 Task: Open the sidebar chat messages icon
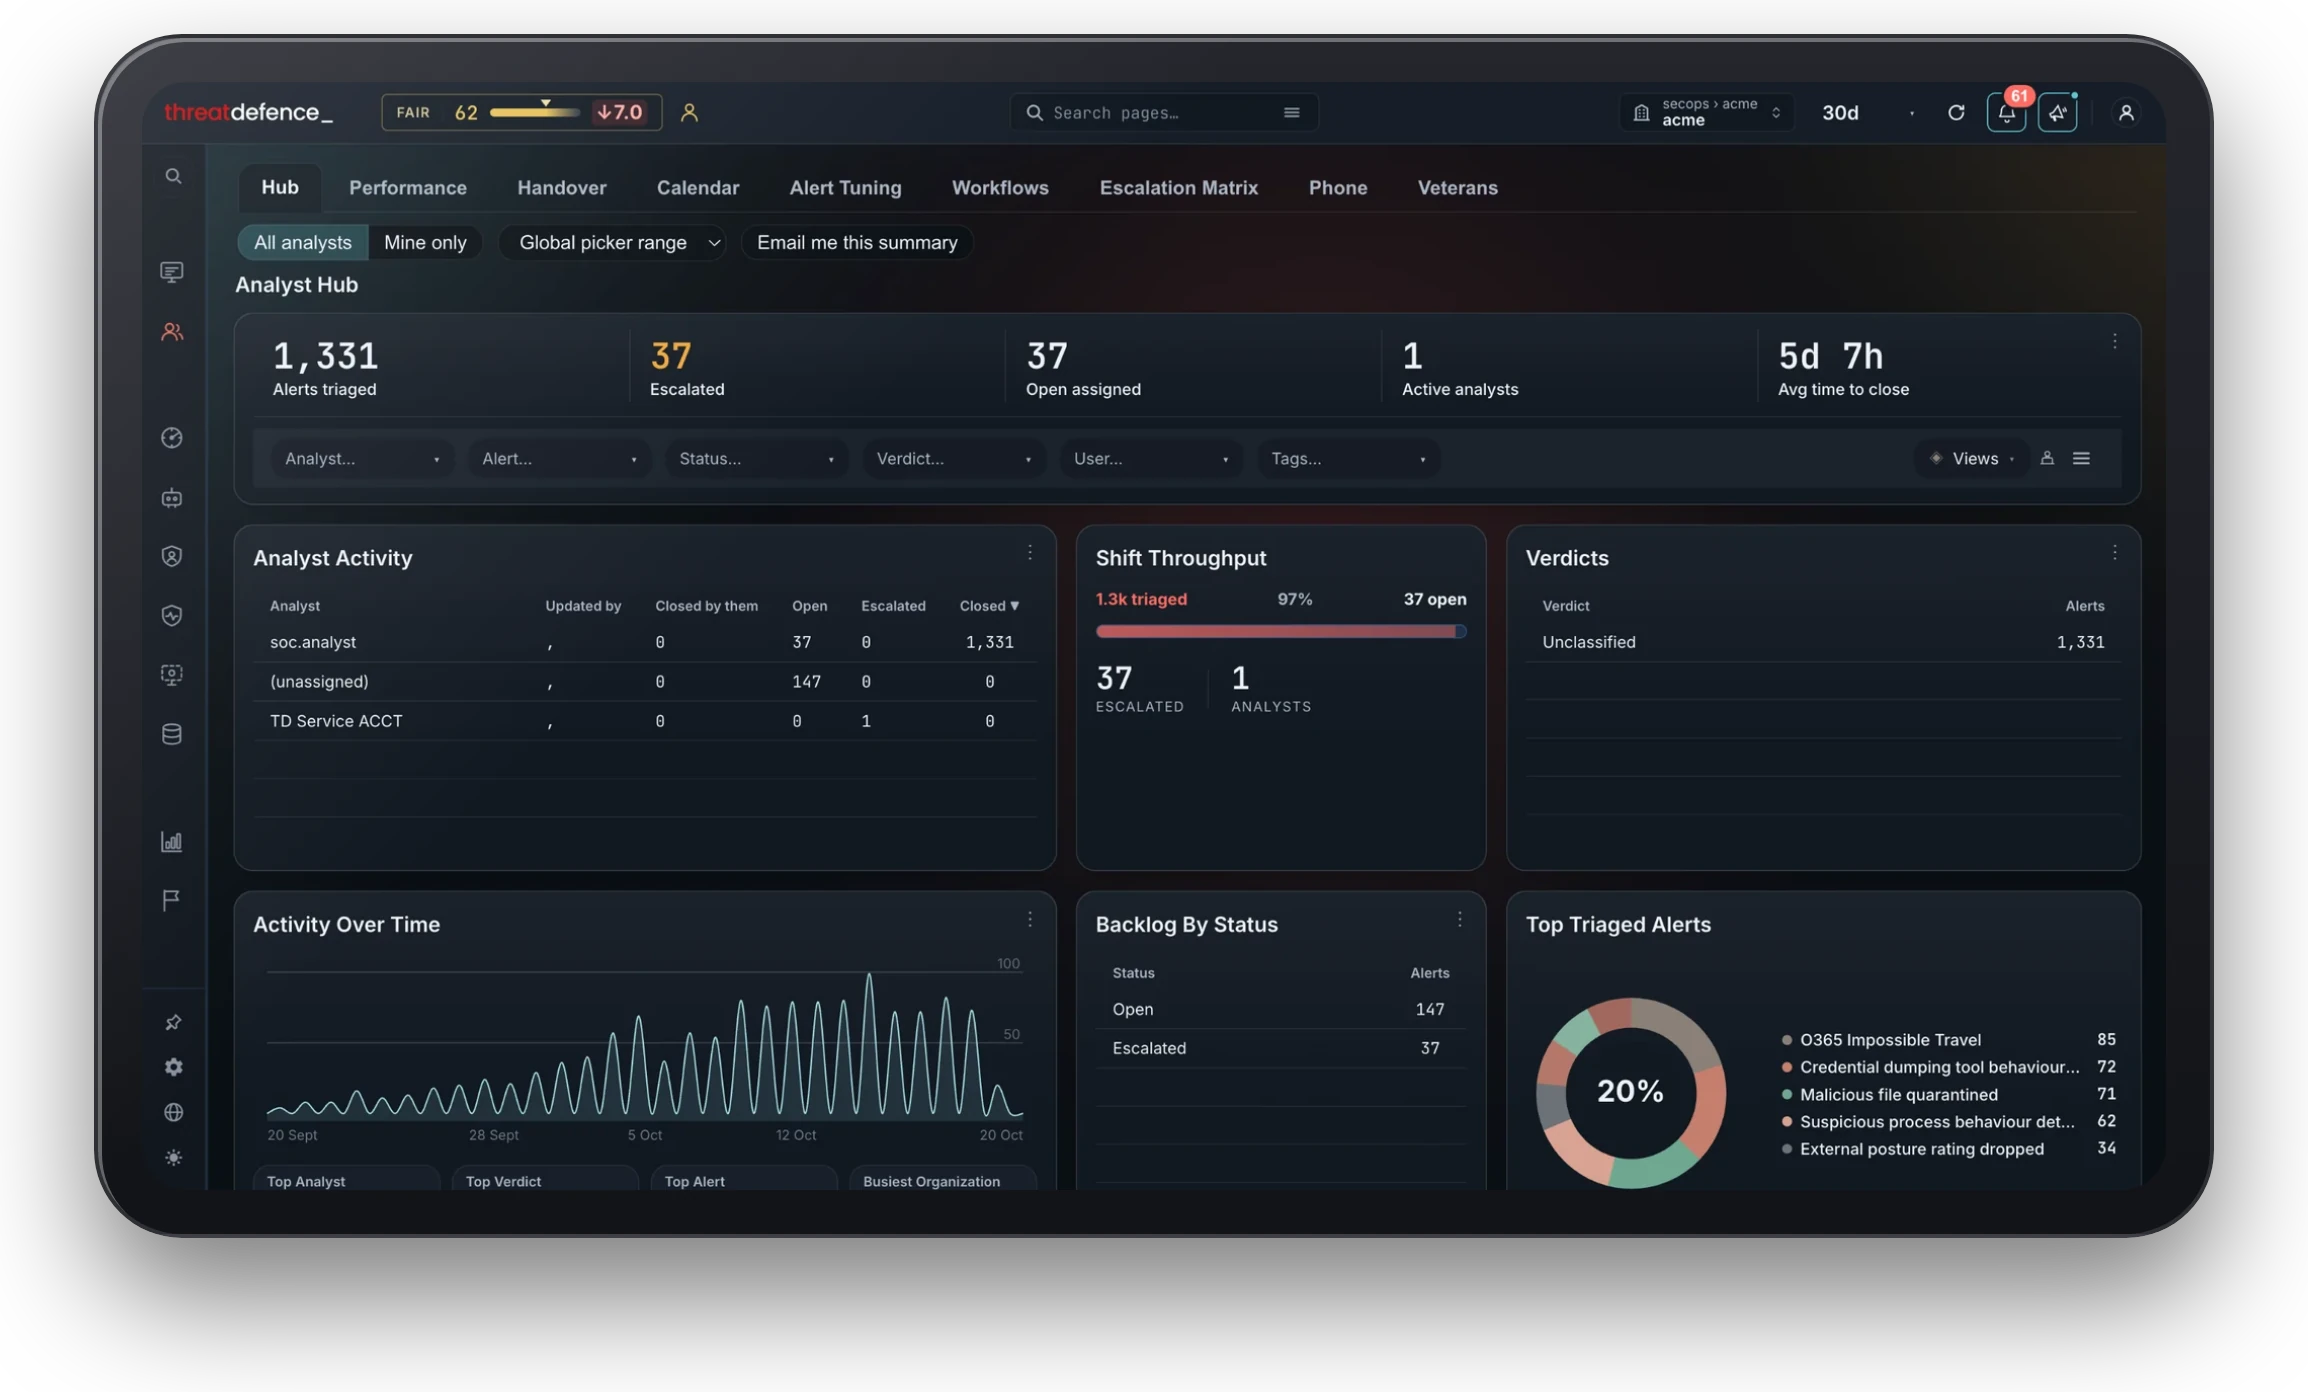[x=172, y=272]
